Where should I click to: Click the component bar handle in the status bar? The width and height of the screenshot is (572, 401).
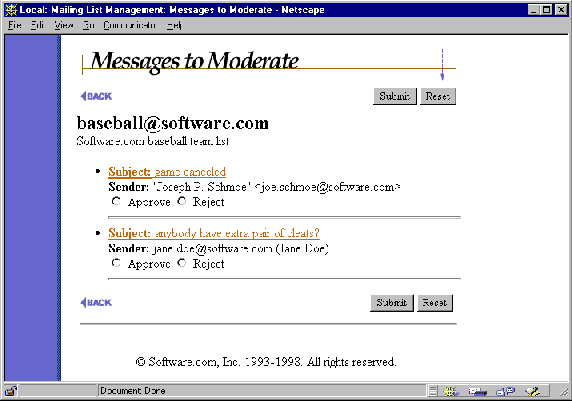click(x=432, y=391)
